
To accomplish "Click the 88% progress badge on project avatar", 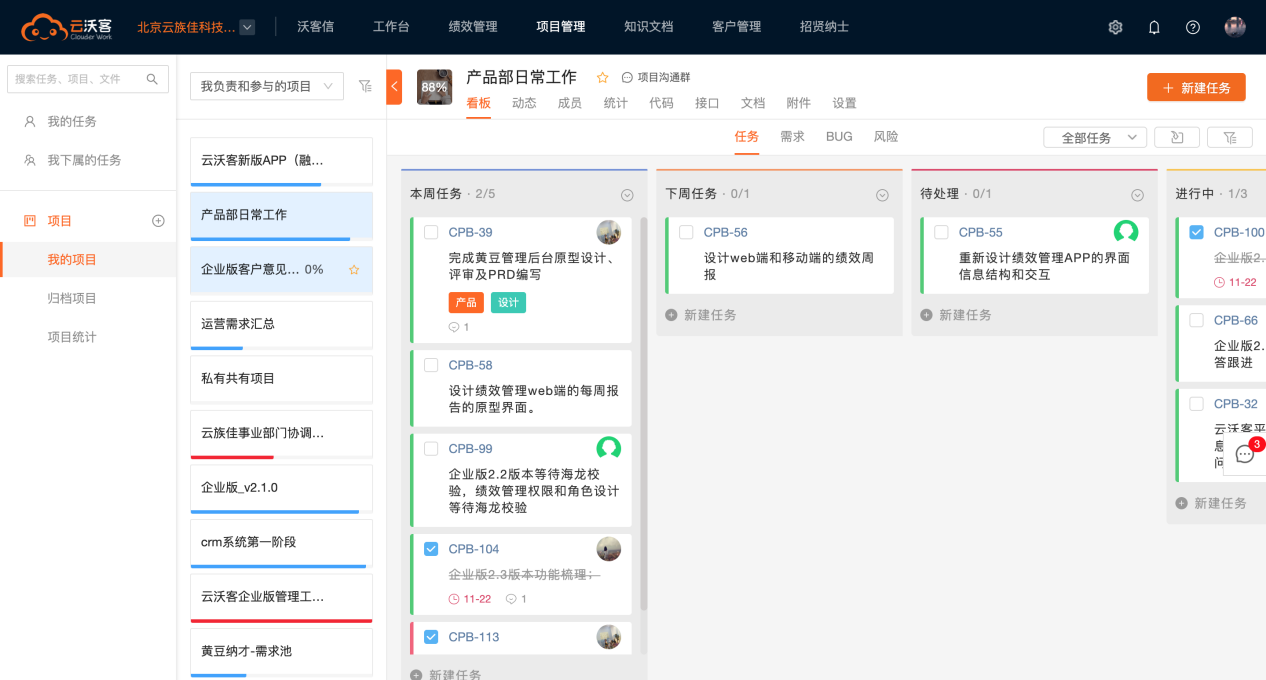I will point(434,87).
